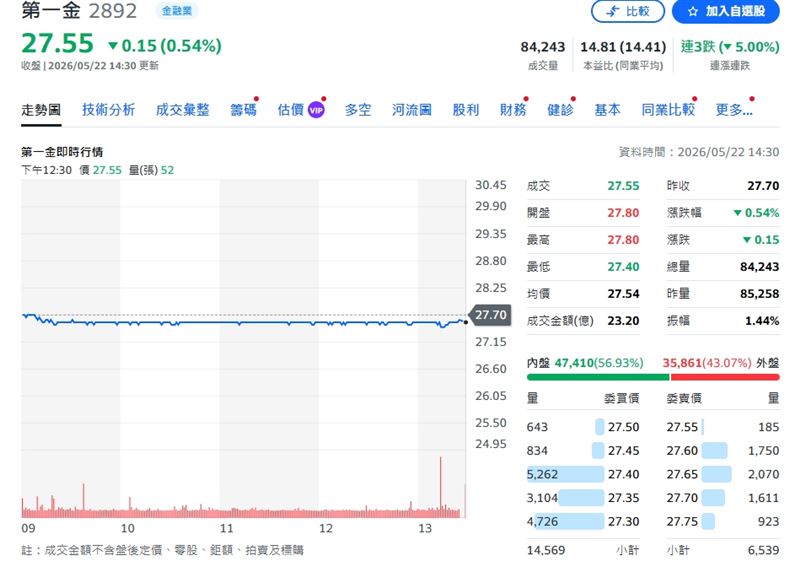
Task: Click the ask volume 1,611 at 27.70
Action: click(763, 498)
